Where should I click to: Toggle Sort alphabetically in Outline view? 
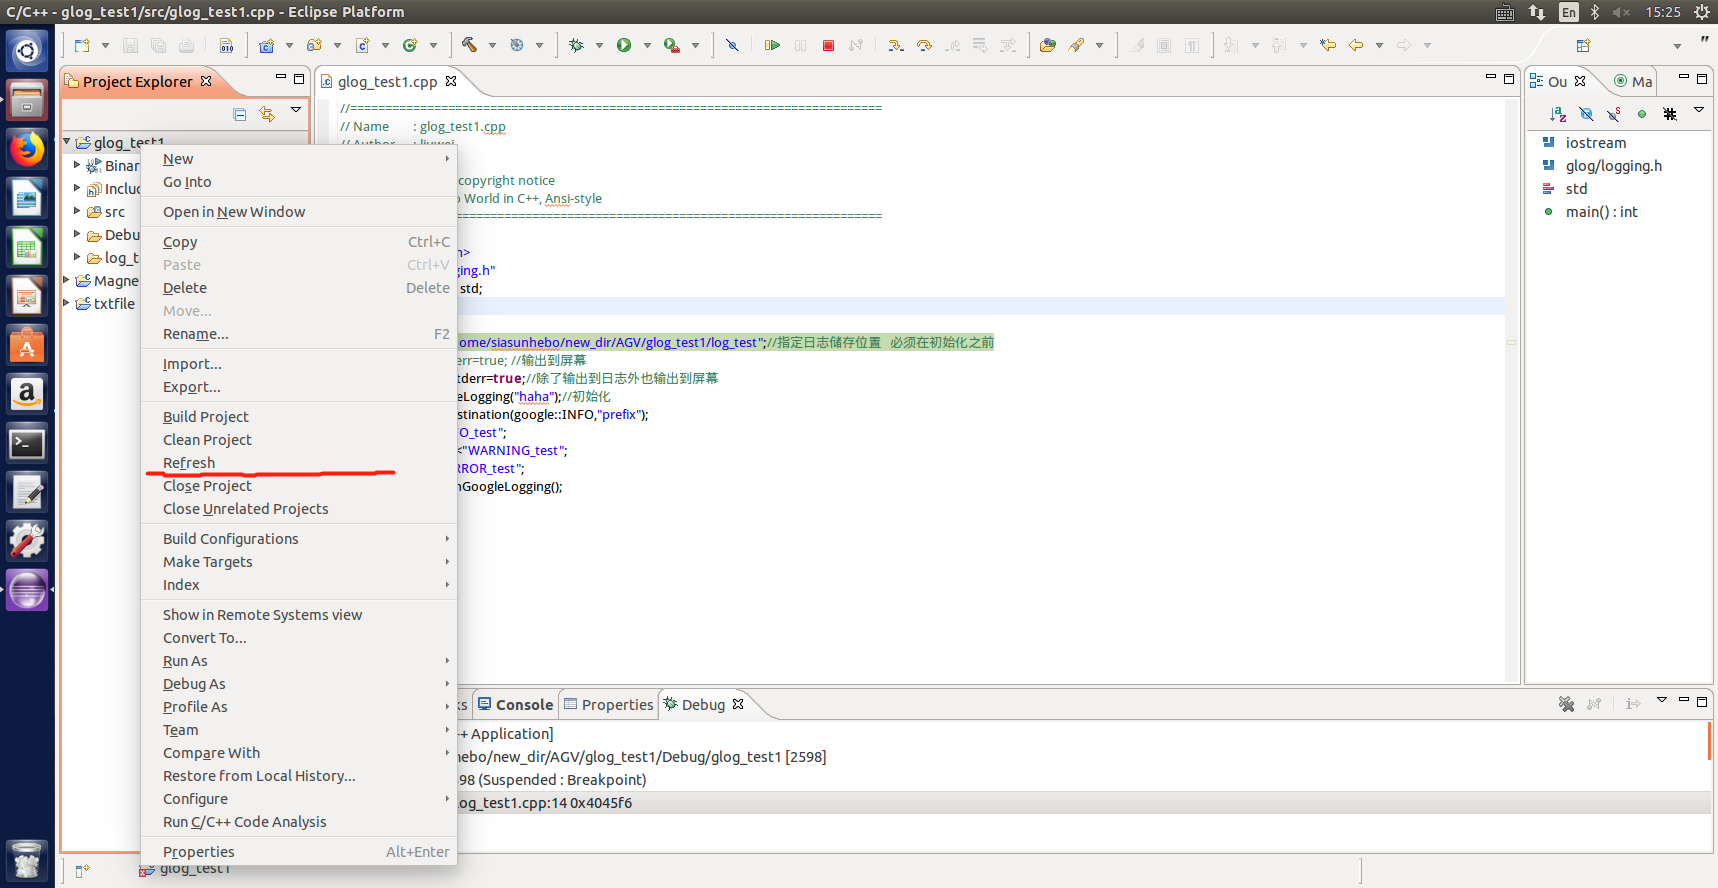[1558, 114]
